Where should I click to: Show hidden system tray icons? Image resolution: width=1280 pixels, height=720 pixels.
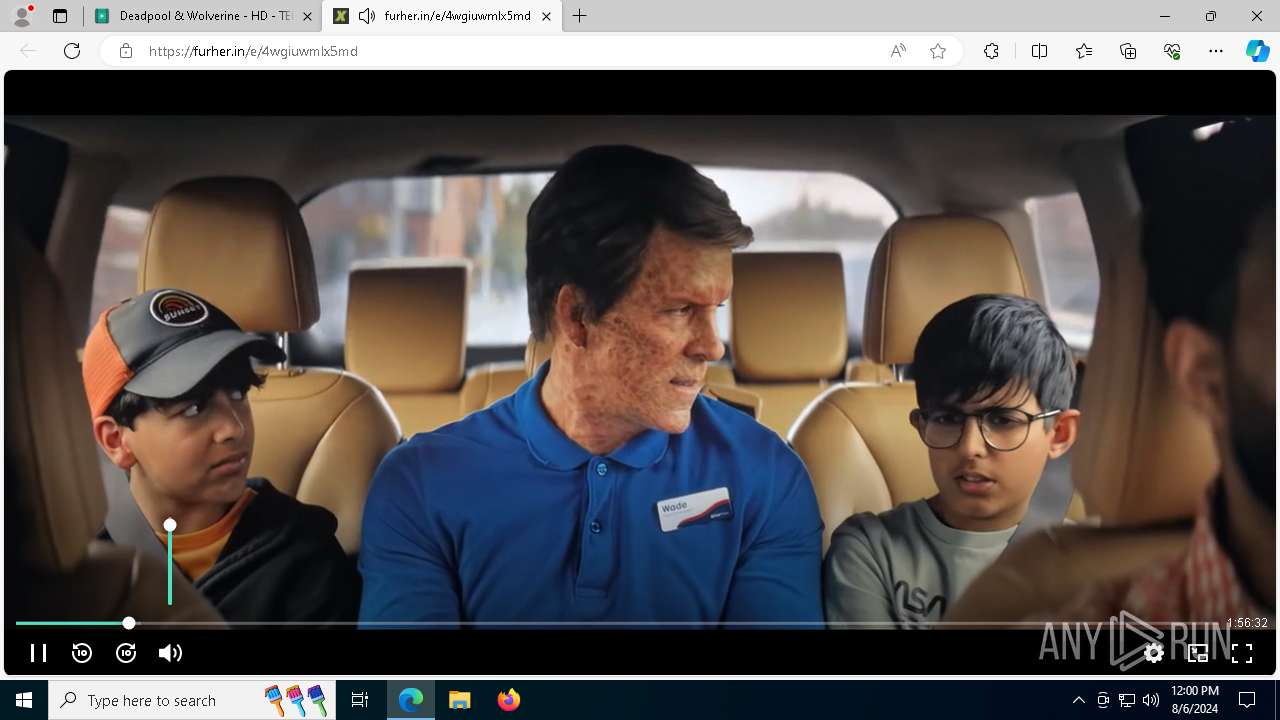1078,700
